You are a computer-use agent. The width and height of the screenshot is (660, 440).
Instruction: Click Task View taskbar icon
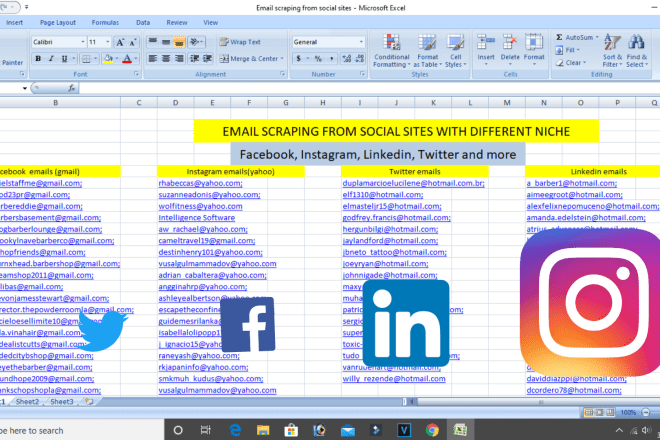click(x=205, y=430)
